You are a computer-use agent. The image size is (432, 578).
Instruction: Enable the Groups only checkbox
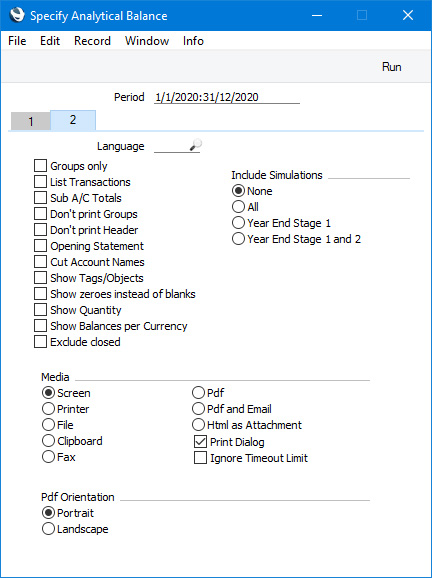[x=40, y=166]
